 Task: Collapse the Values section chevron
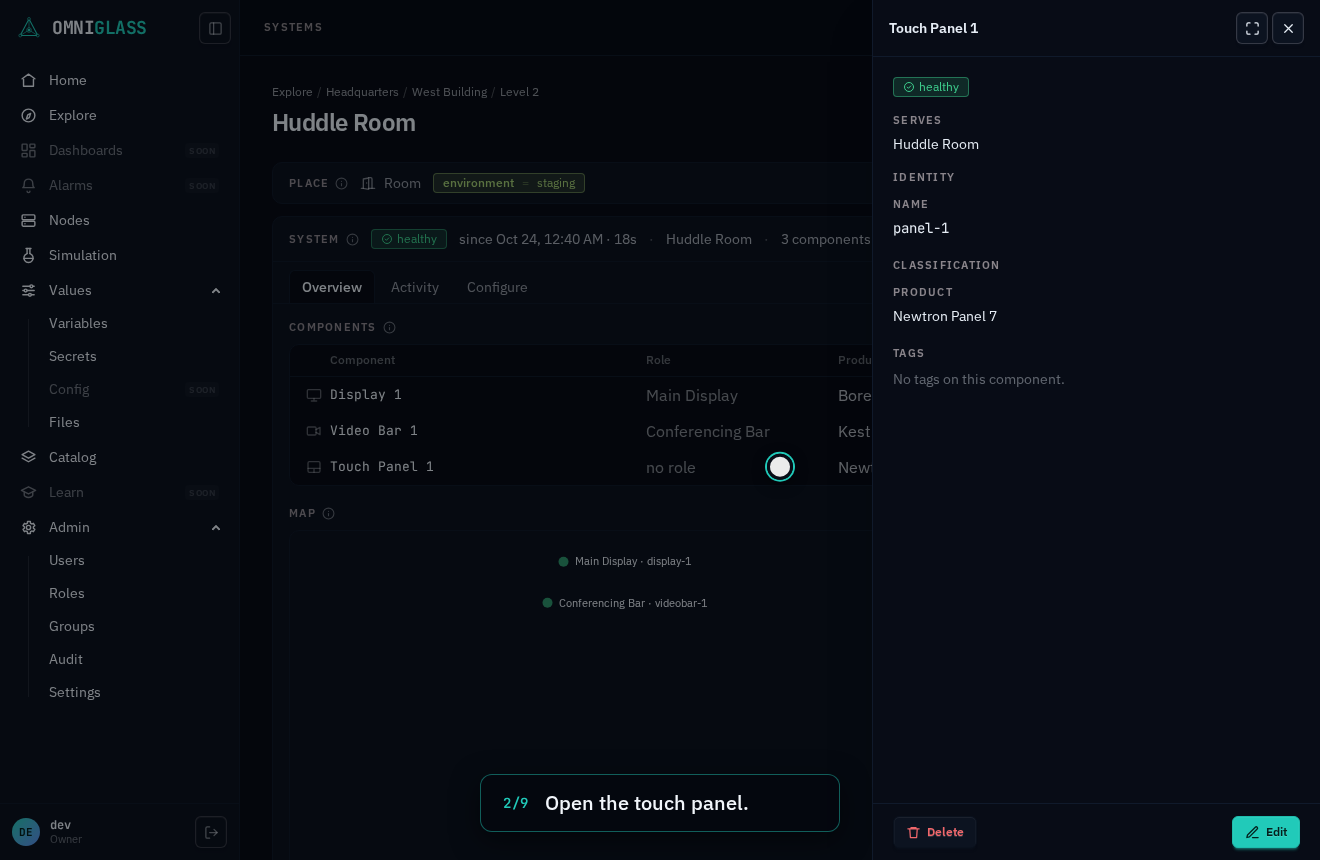(x=216, y=290)
